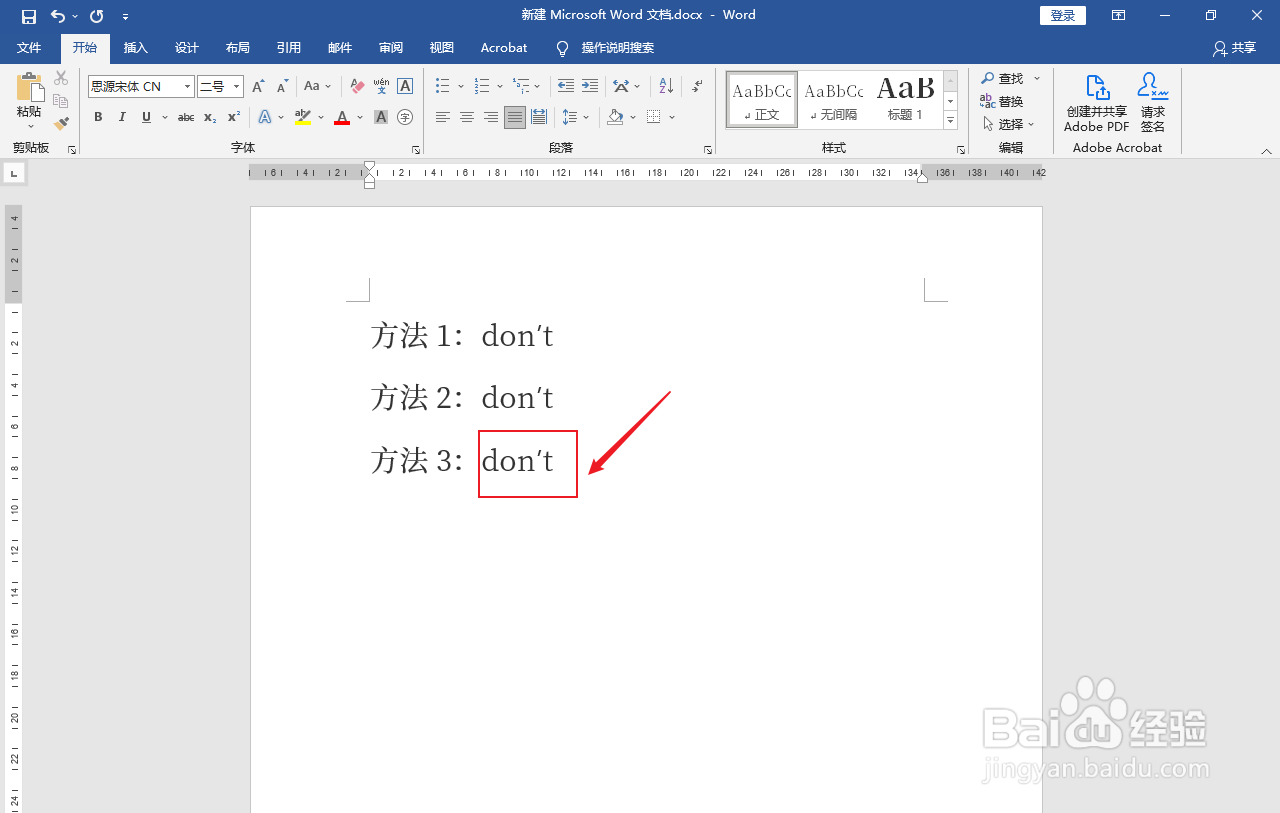Switch to the 插入 tab

click(135, 48)
